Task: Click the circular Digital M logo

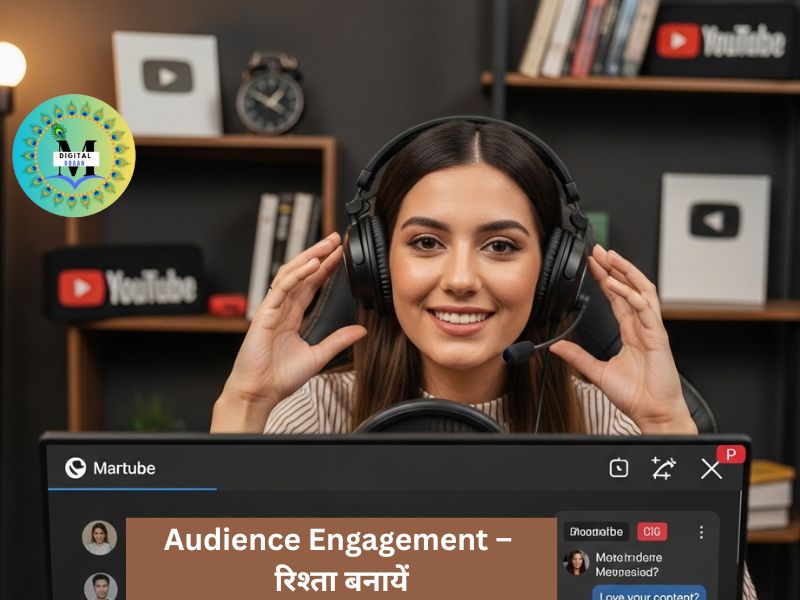Action: (x=74, y=156)
